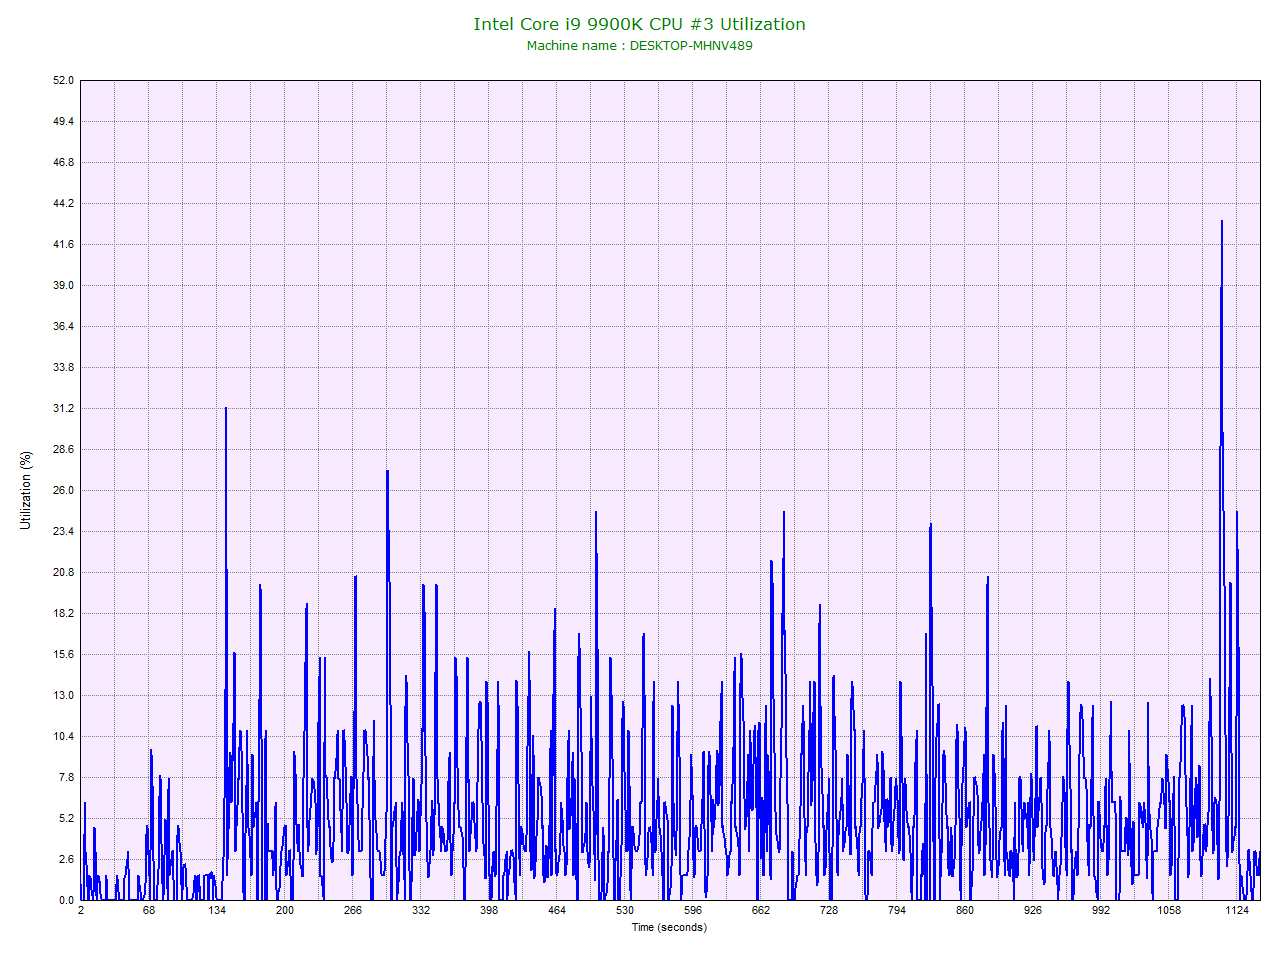Pick the 200 seconds time axis label
This screenshot has width=1280, height=960.
click(x=285, y=910)
